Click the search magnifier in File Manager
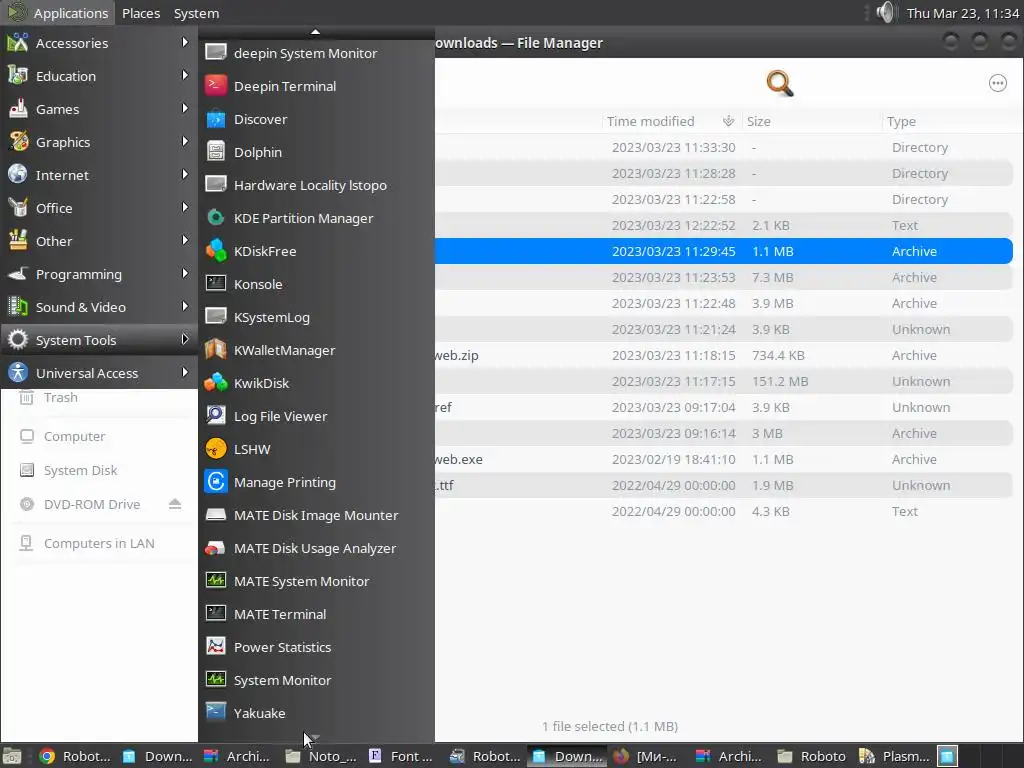Viewport: 1024px width, 768px height. pos(780,84)
